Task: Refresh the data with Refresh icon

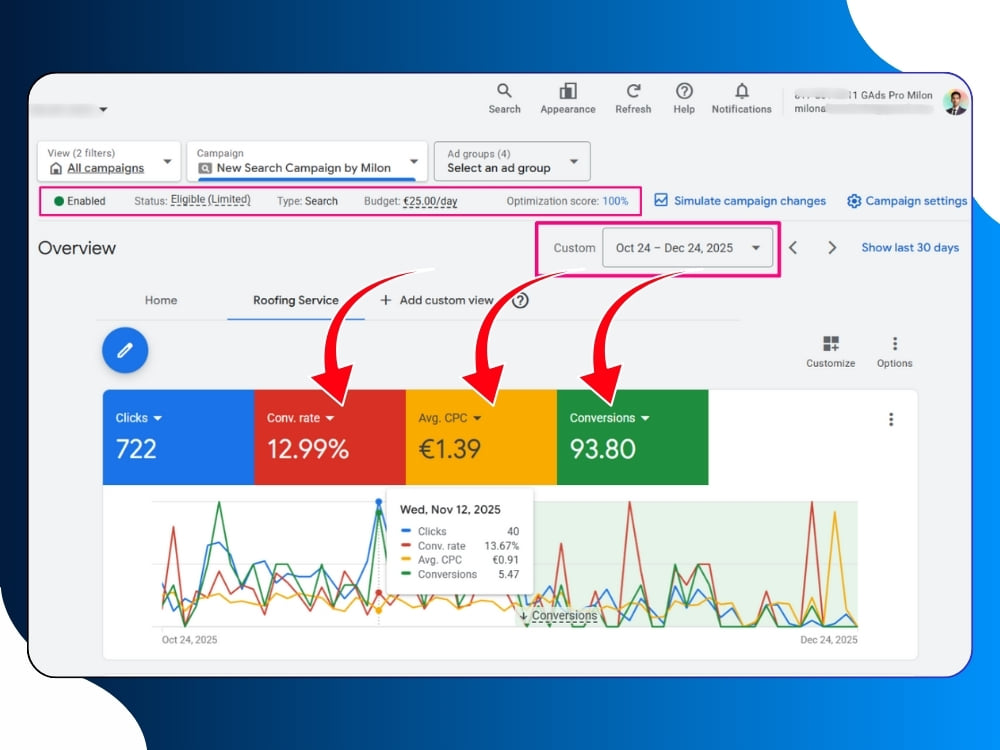Action: 633,91
